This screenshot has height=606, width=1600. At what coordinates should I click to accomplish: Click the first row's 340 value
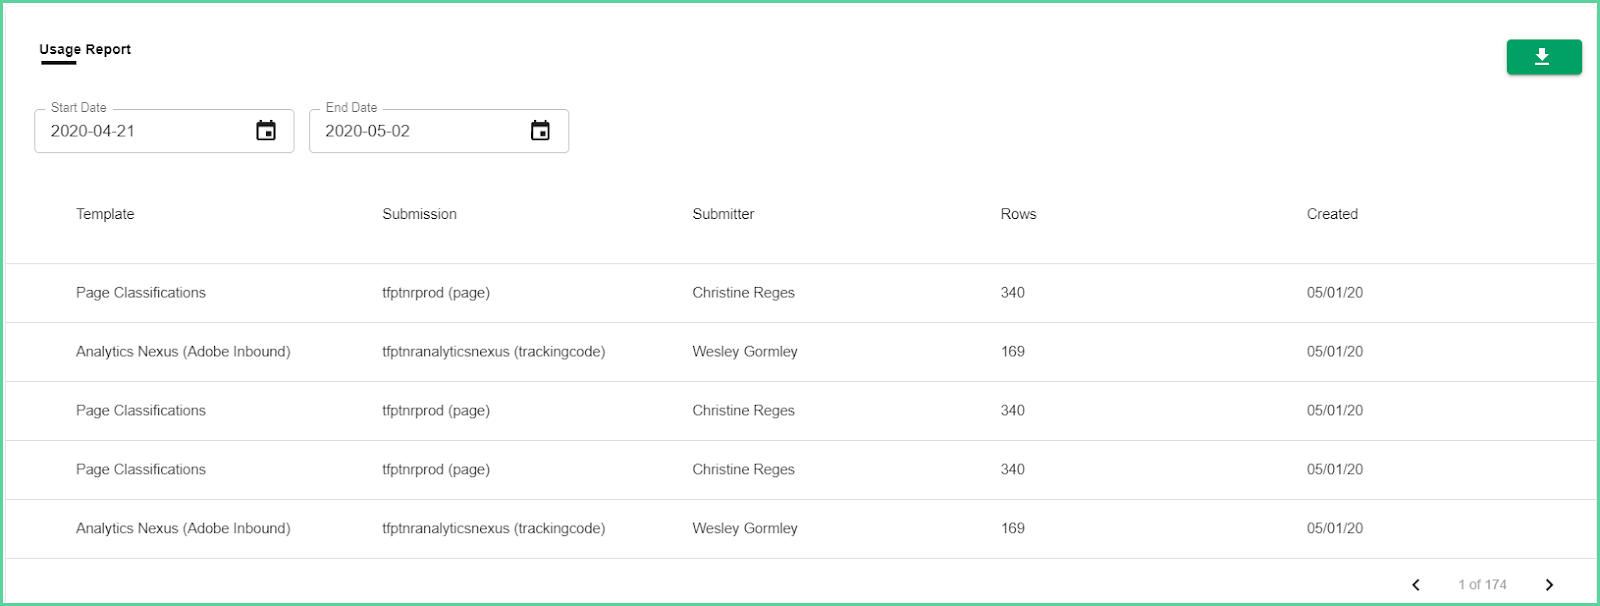[1013, 293]
